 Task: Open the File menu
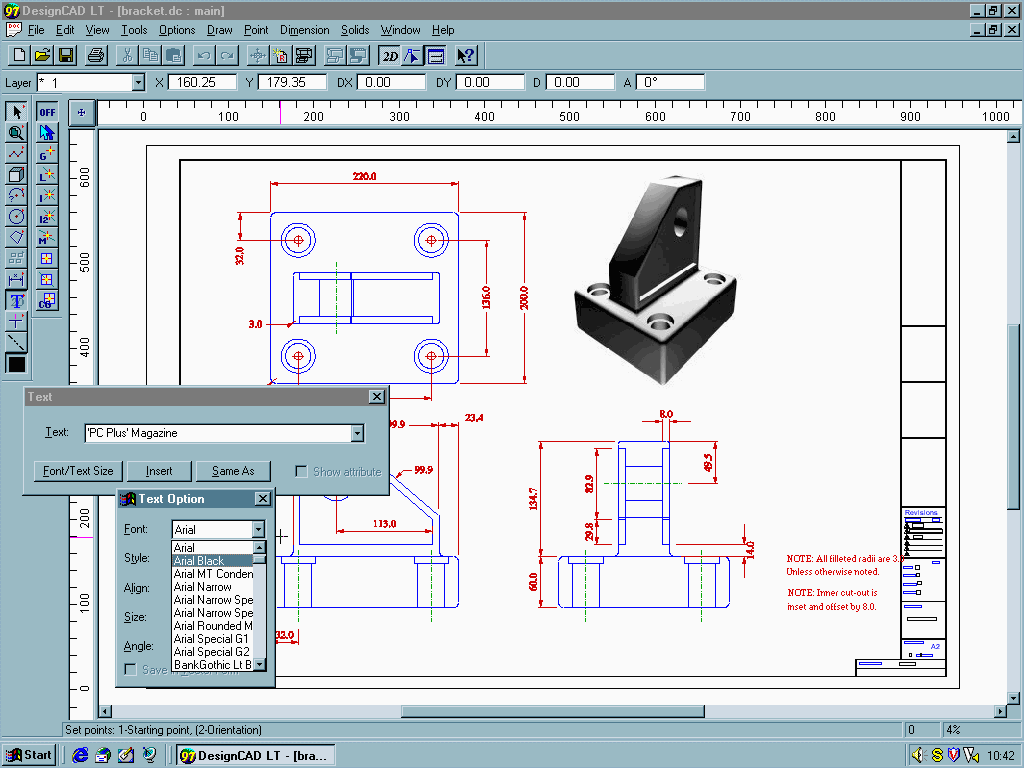coord(36,30)
